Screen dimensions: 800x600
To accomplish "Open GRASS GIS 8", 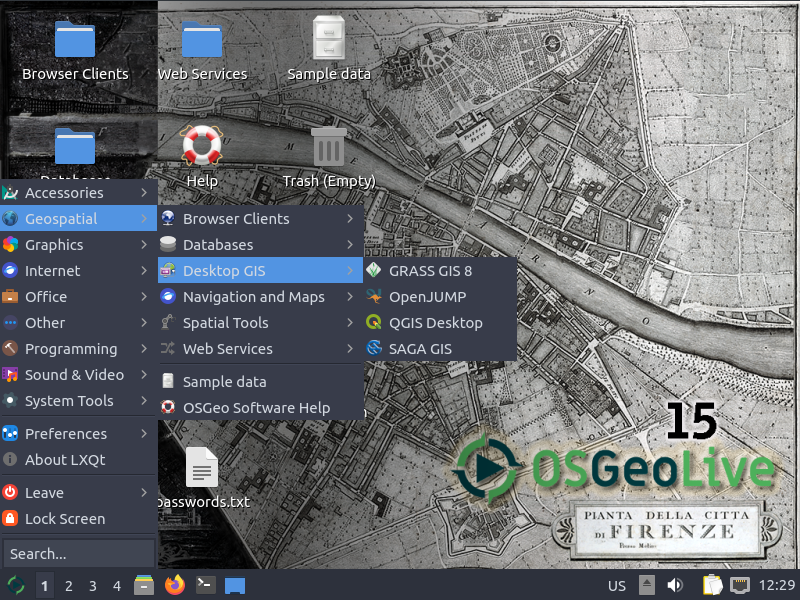I will (x=428, y=270).
